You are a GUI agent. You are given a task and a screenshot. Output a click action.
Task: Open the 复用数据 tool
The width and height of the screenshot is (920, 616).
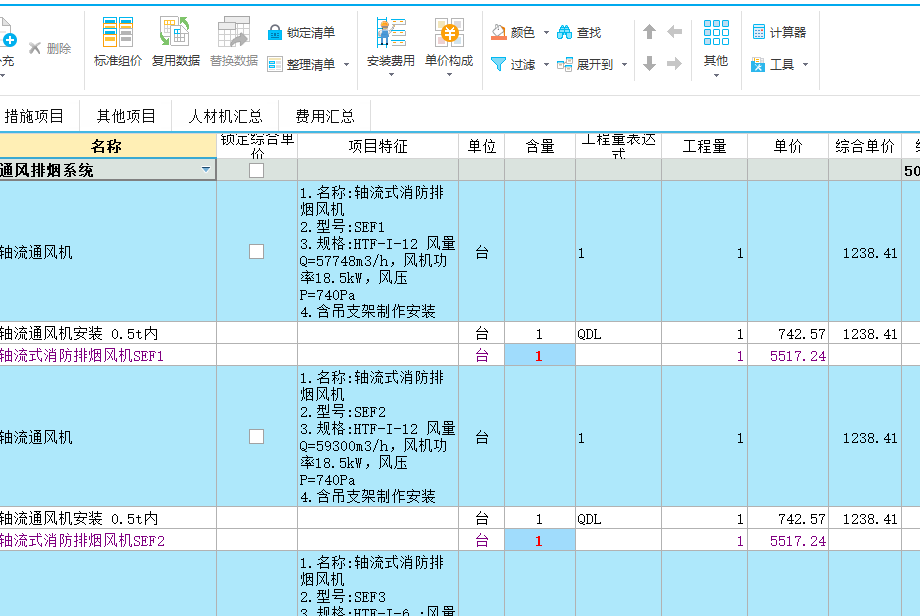tap(175, 42)
